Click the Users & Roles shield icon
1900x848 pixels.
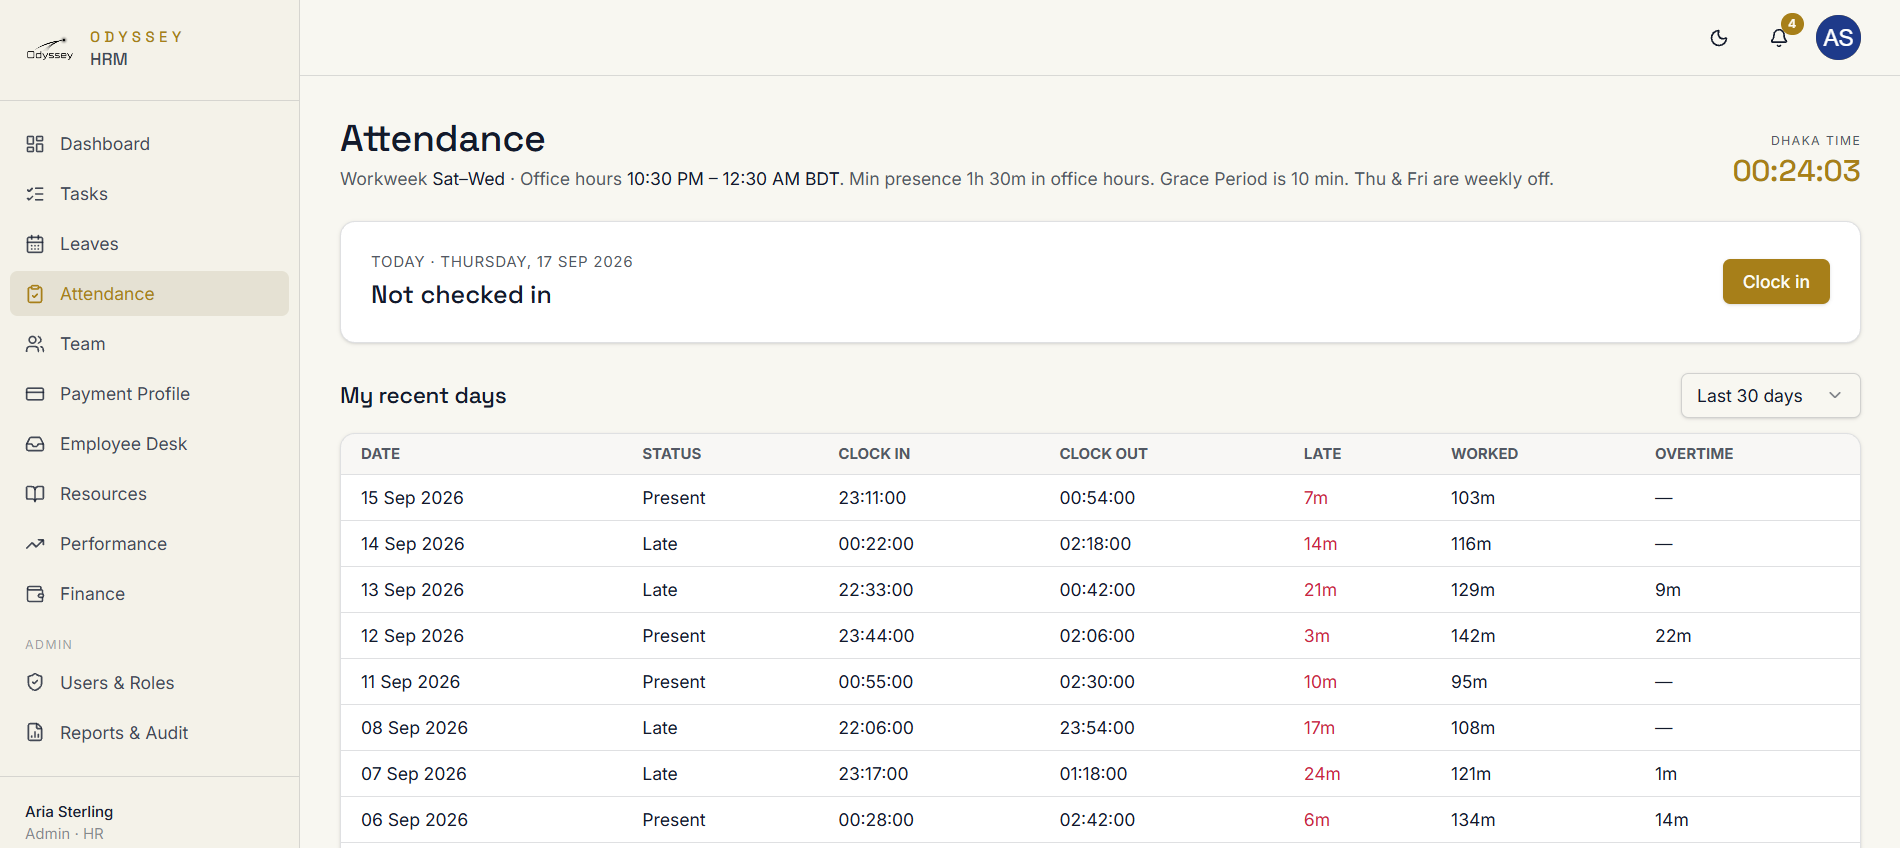(35, 683)
